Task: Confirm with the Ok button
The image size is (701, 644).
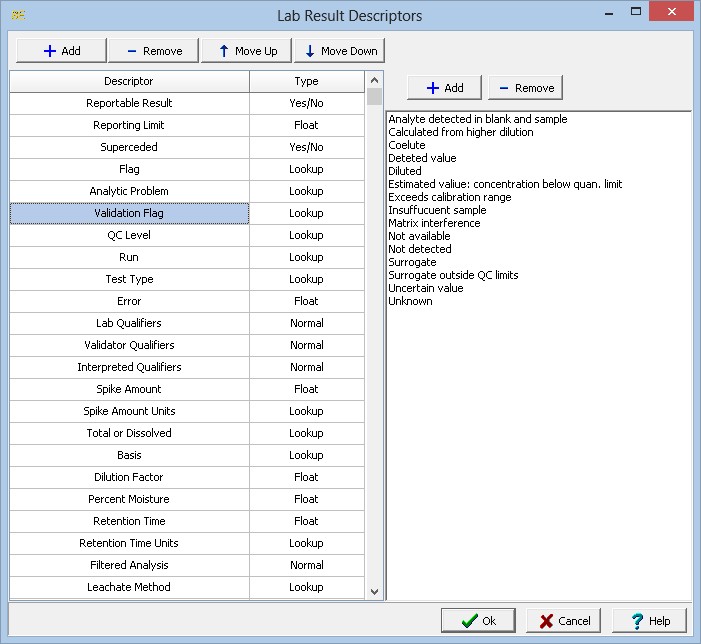Action: [478, 620]
